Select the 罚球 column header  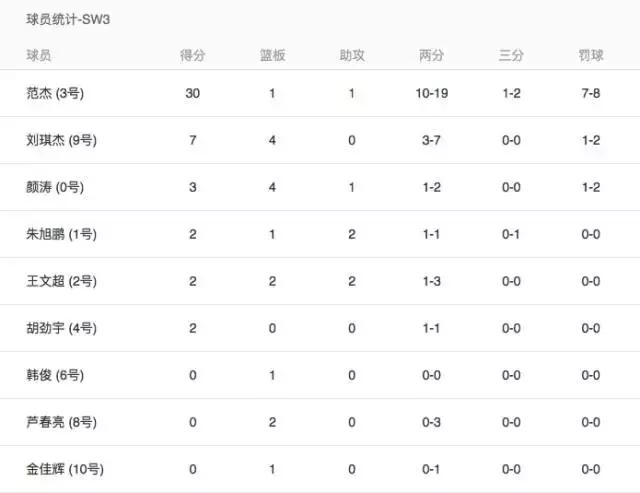point(590,56)
